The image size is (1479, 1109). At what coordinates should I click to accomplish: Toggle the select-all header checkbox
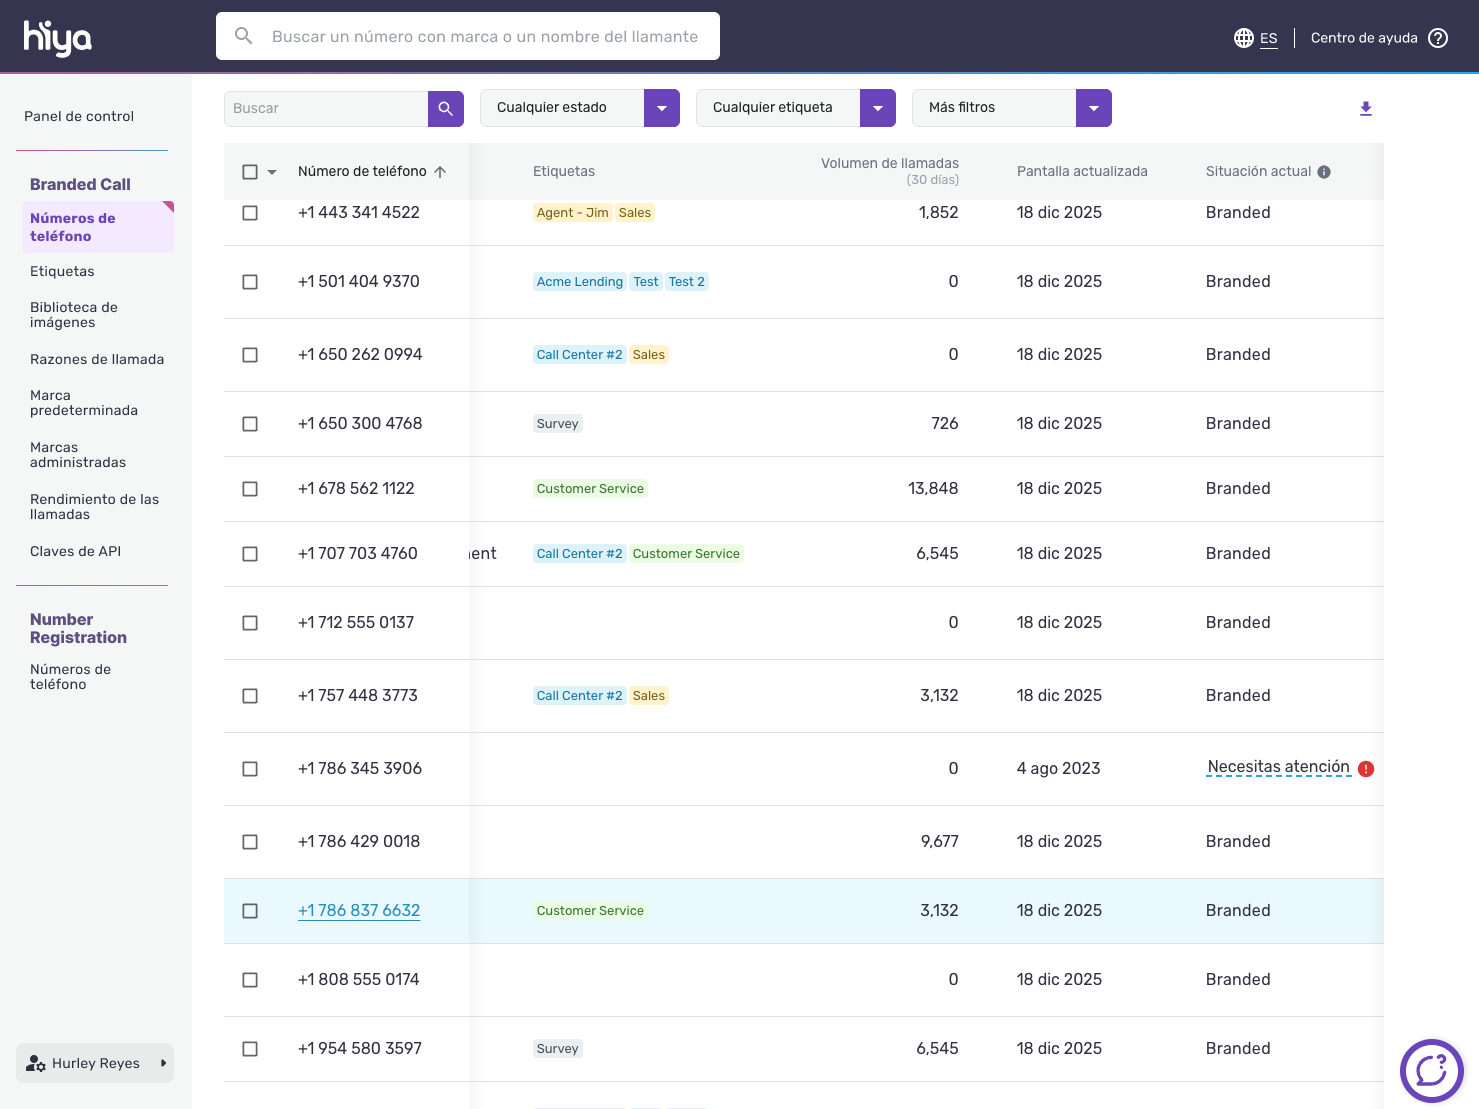(250, 172)
